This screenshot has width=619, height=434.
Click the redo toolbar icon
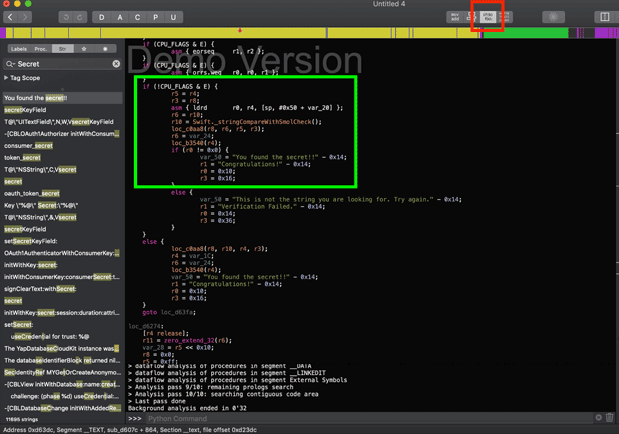[x=80, y=17]
